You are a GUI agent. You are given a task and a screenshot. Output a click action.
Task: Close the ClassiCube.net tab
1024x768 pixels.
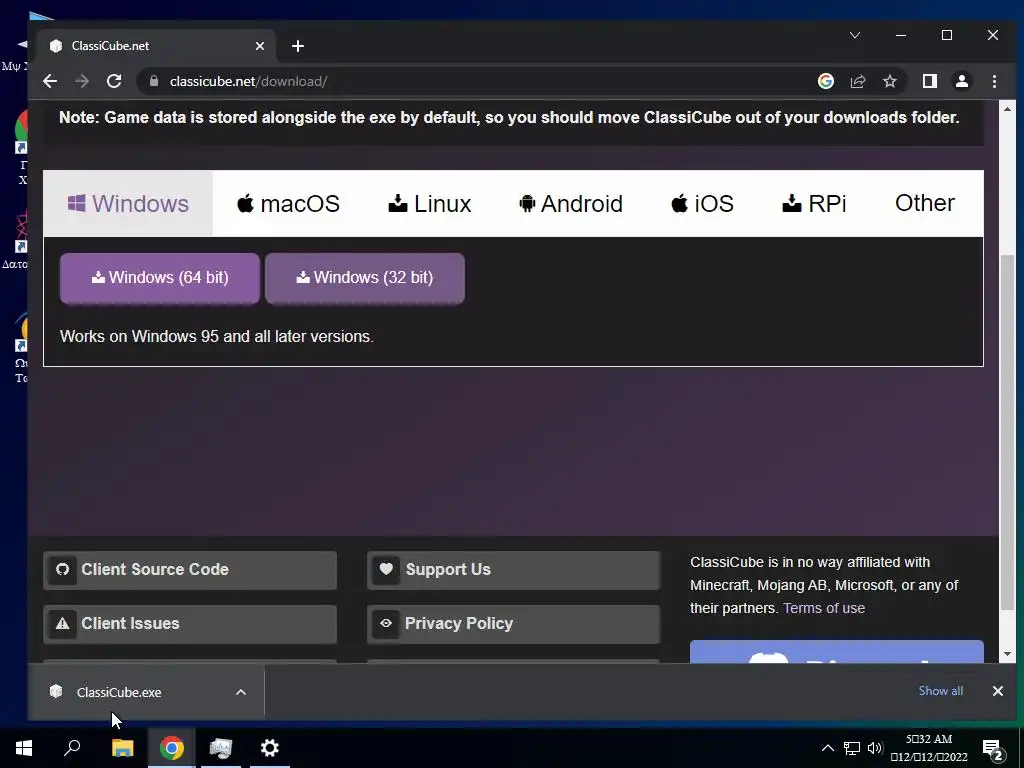click(x=260, y=46)
